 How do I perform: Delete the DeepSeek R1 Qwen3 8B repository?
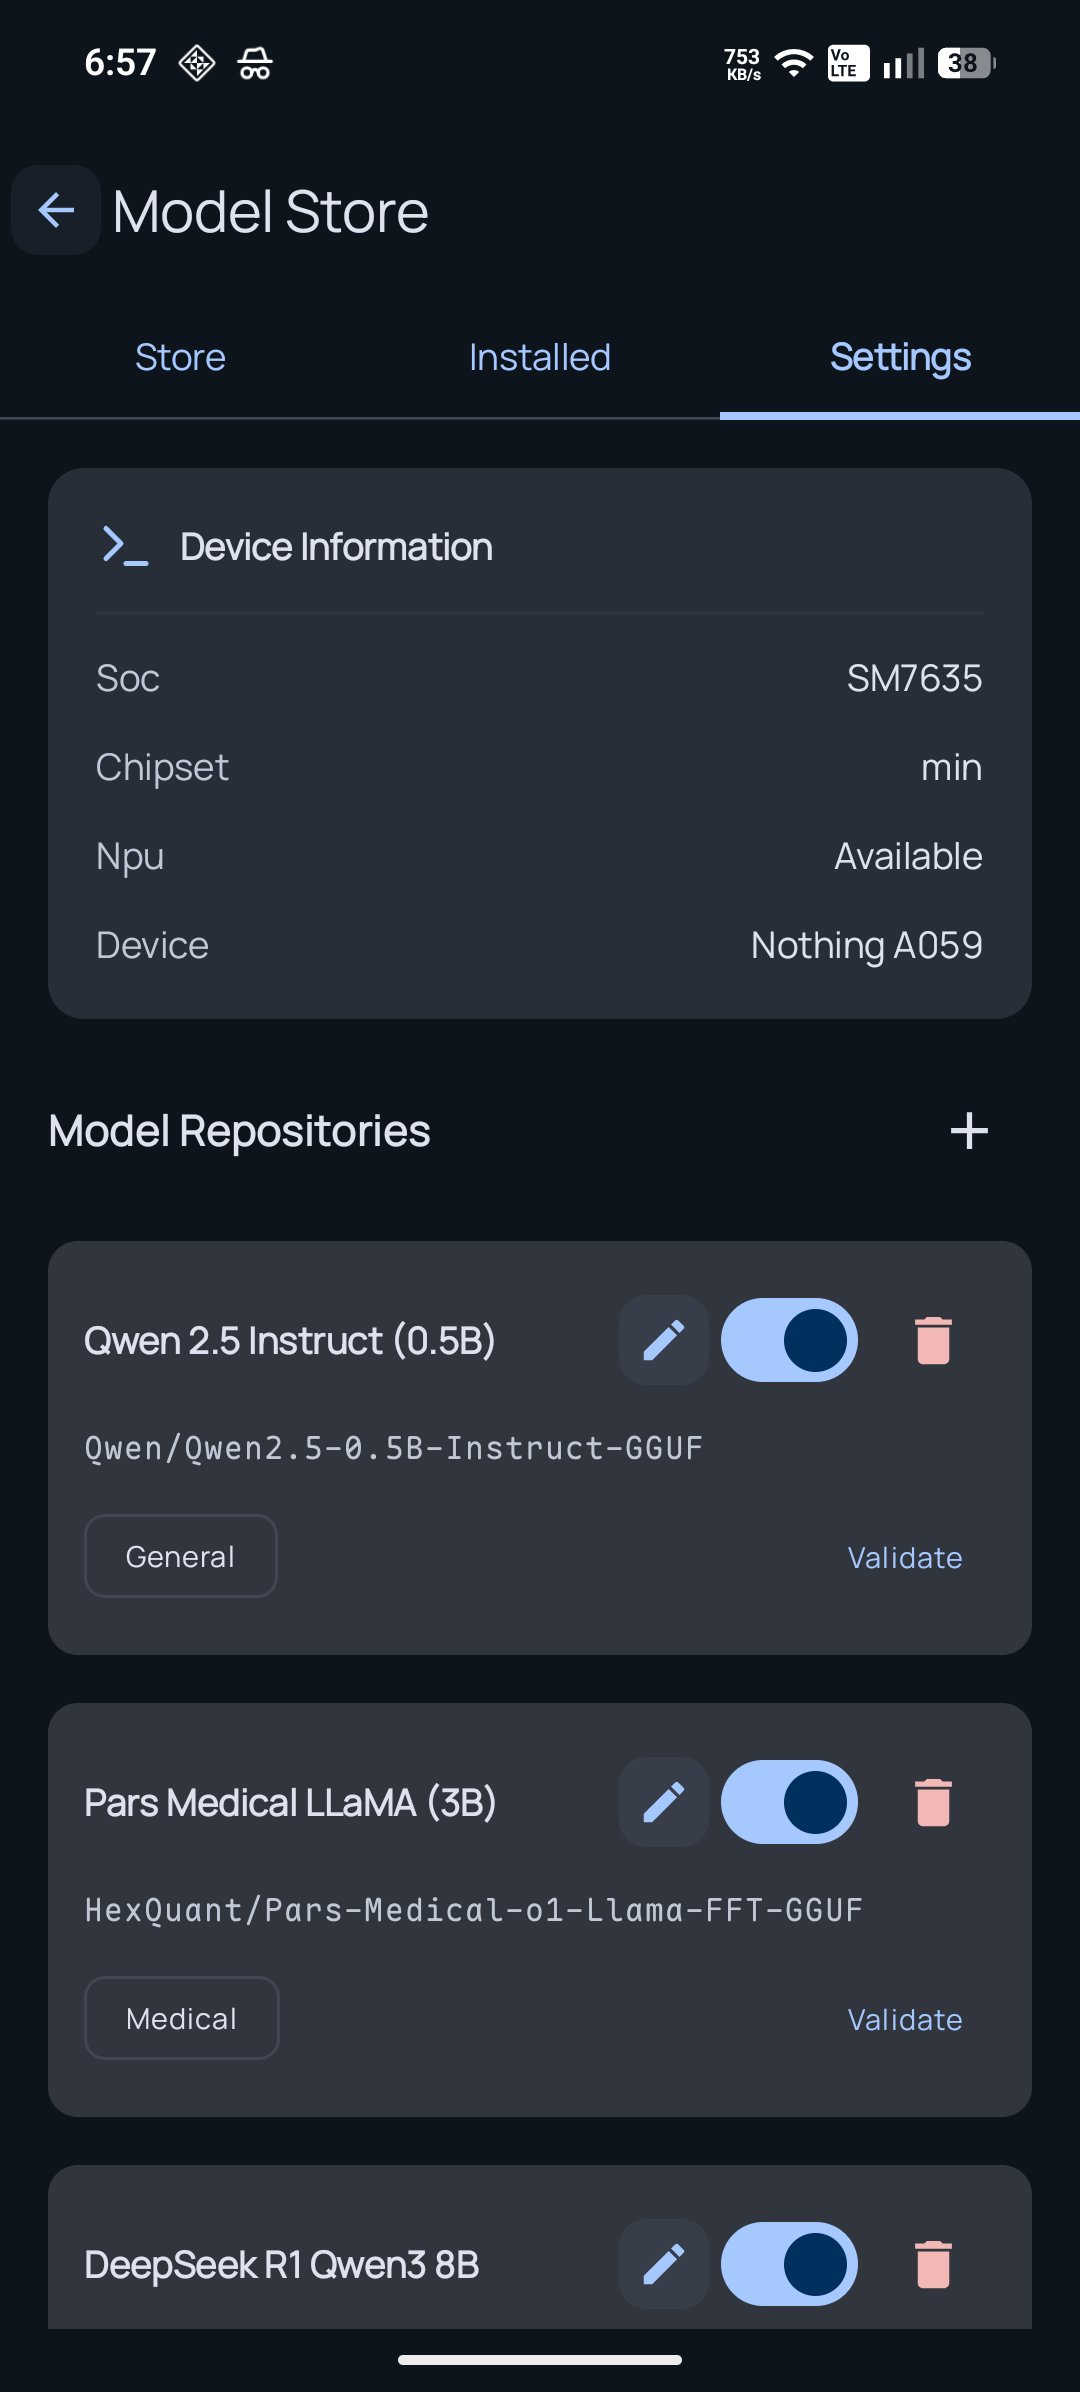(933, 2264)
